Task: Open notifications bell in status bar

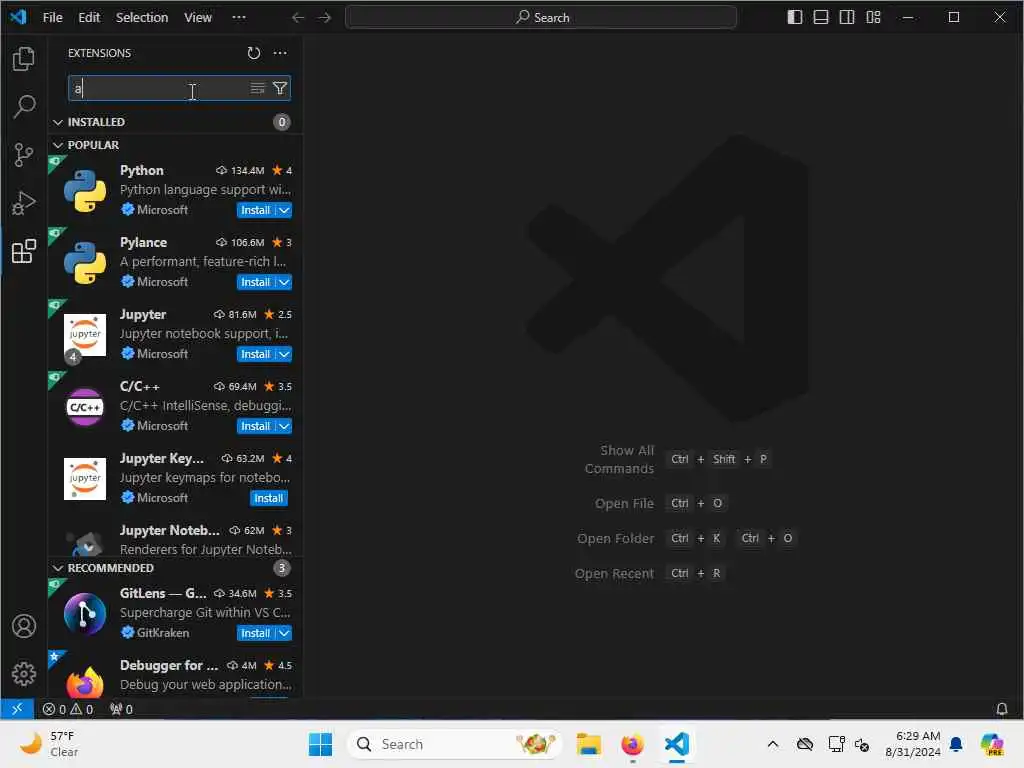Action: coord(1001,709)
